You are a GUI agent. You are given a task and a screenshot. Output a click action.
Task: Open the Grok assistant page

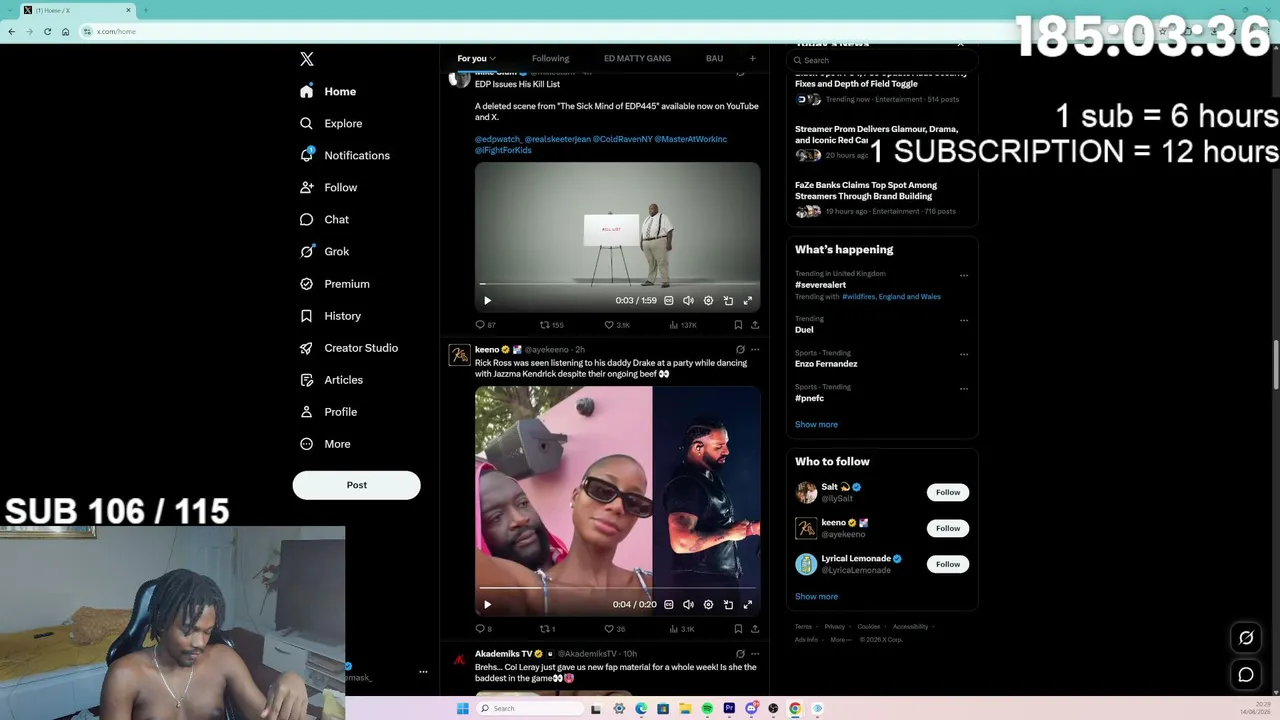pos(324,251)
